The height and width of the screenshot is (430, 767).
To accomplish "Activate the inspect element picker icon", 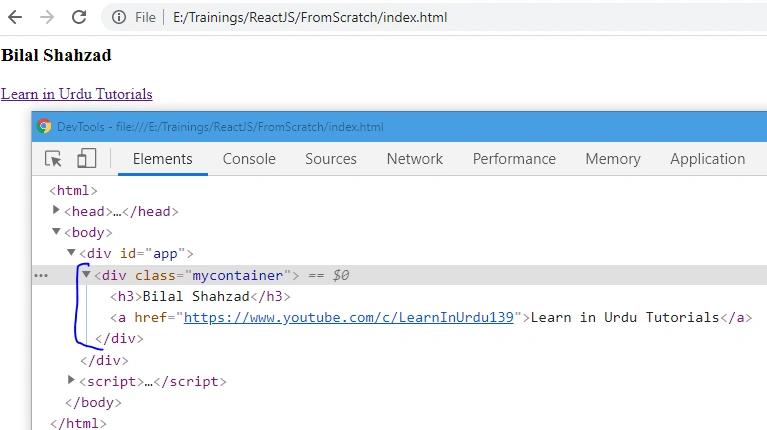I will click(53, 159).
